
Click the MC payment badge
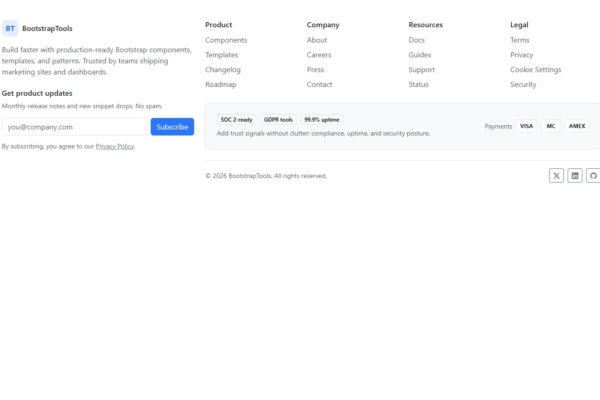coord(551,126)
